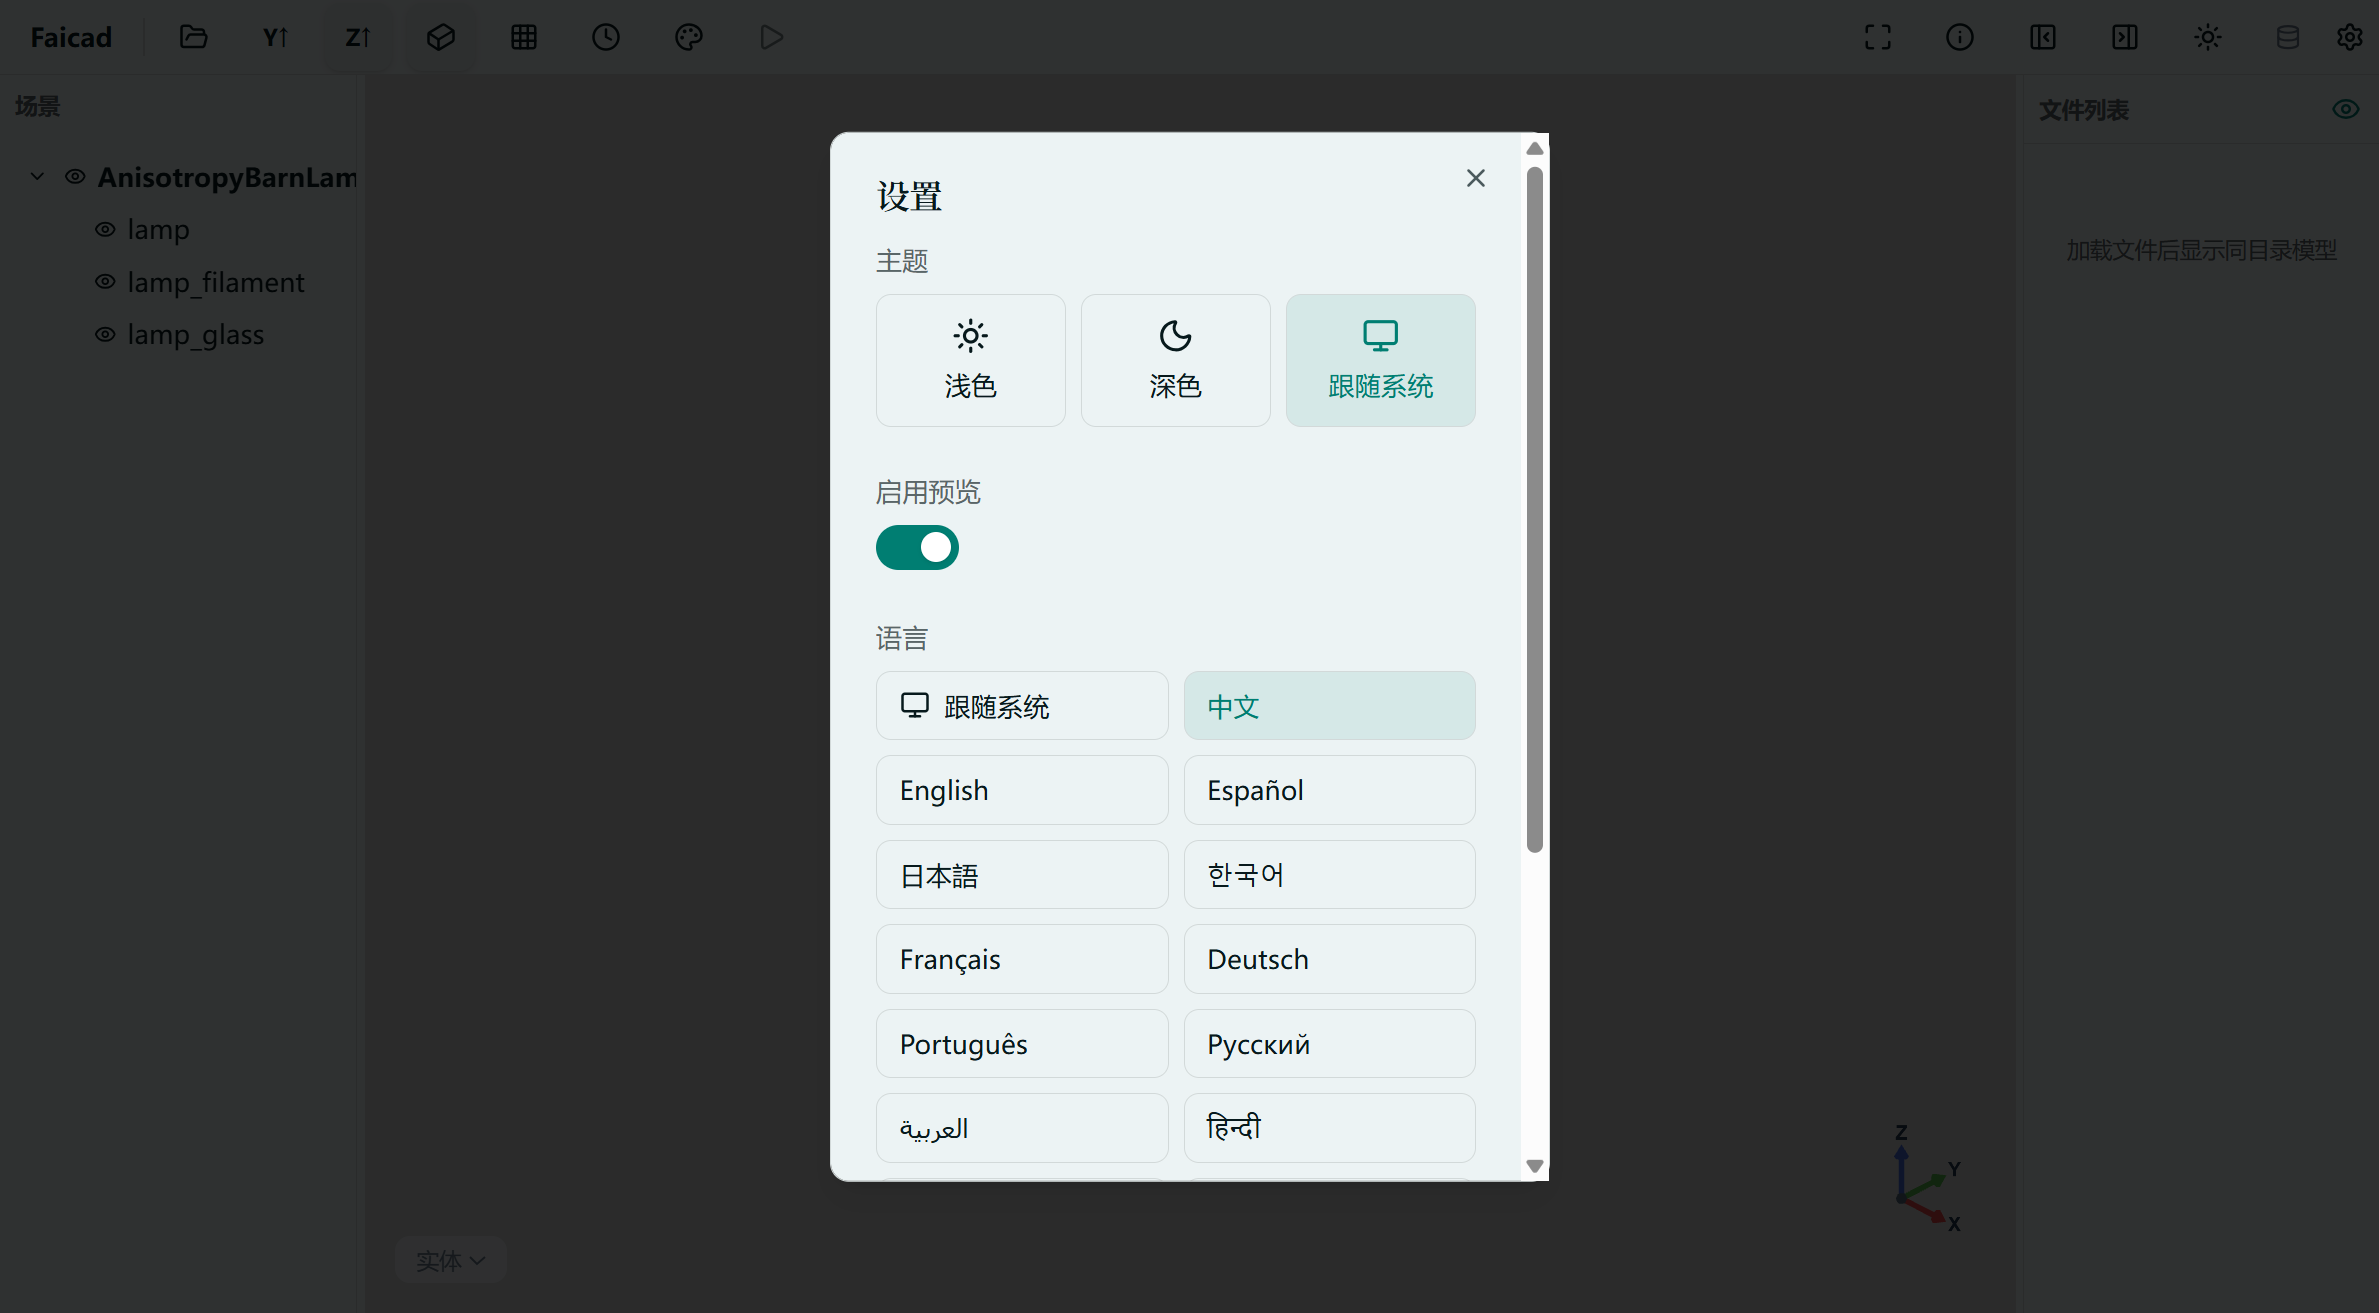Choose the 浅色 light theme

pyautogui.click(x=971, y=360)
